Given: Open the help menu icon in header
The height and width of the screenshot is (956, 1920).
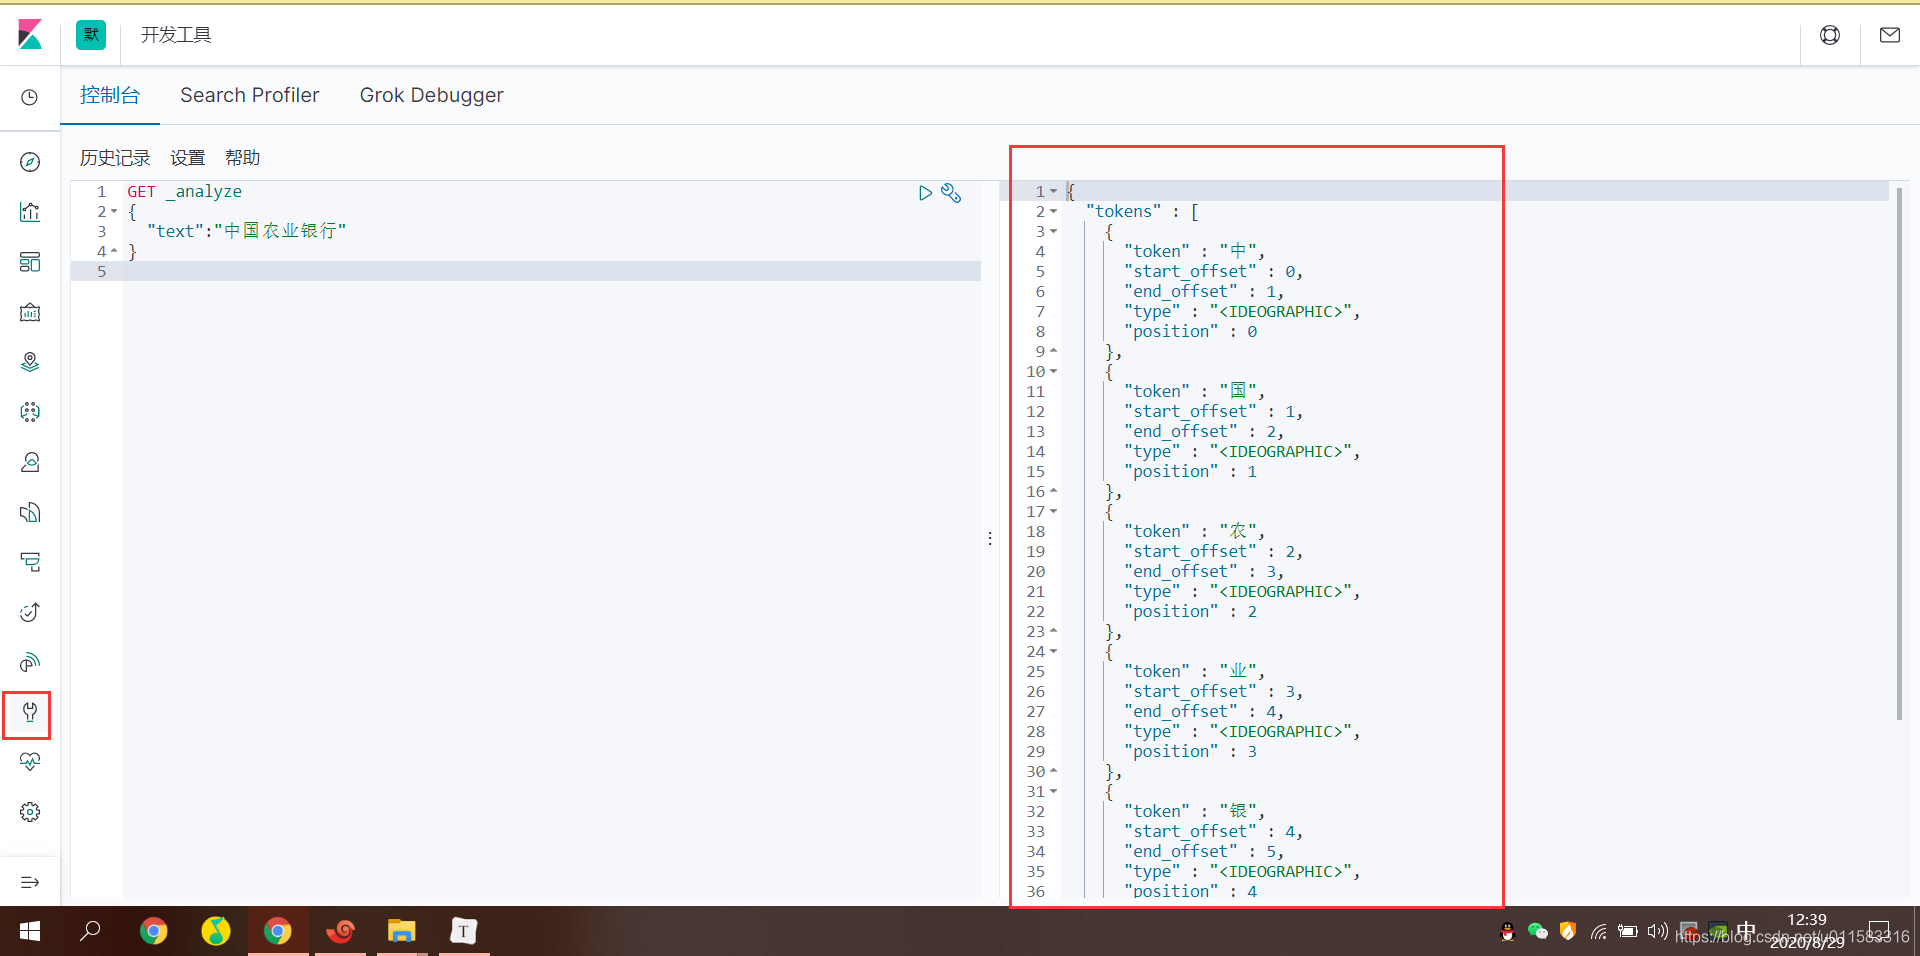Looking at the screenshot, I should pyautogui.click(x=1830, y=35).
